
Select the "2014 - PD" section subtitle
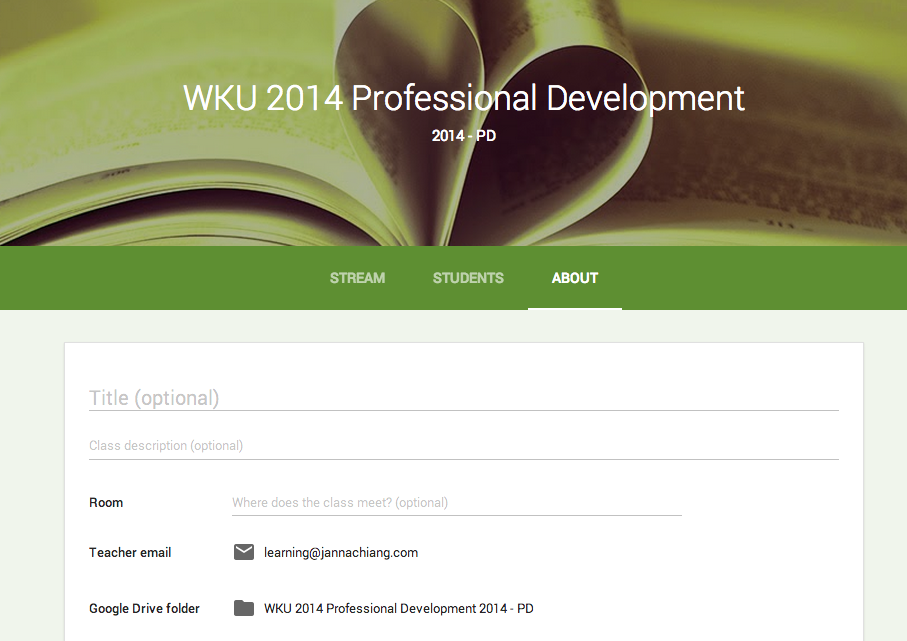[463, 136]
